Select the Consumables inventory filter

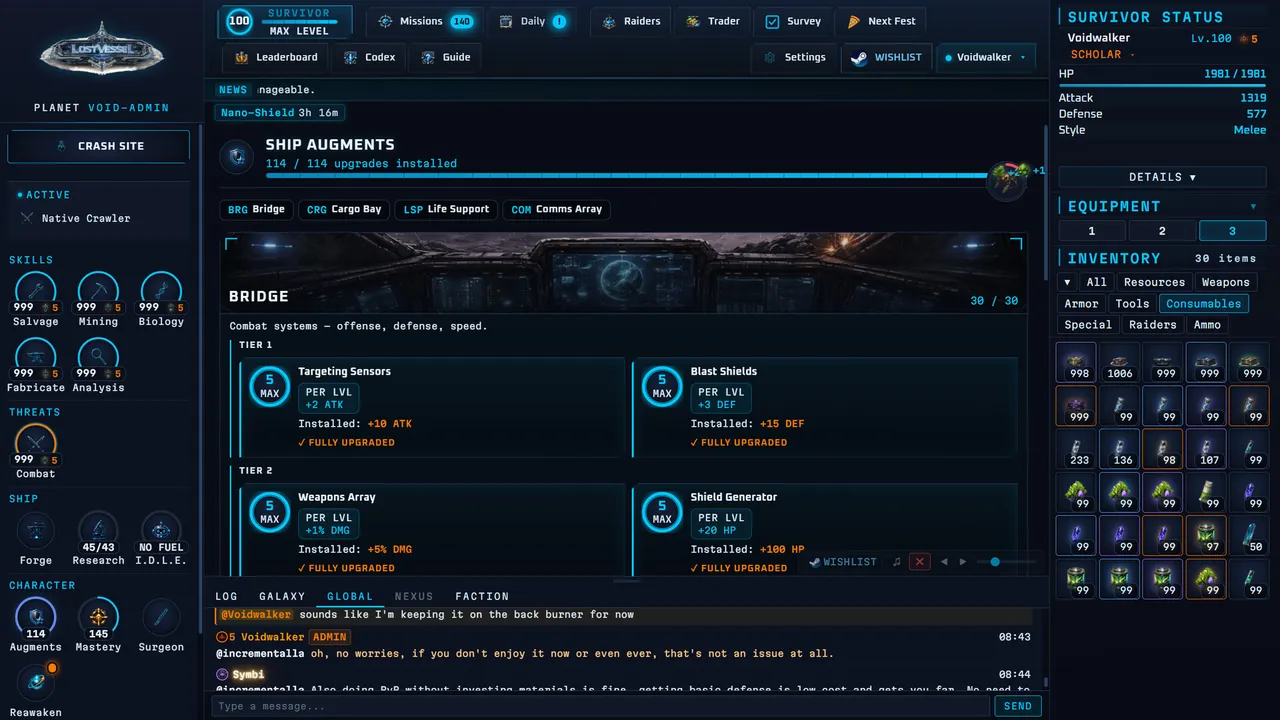pos(1203,304)
